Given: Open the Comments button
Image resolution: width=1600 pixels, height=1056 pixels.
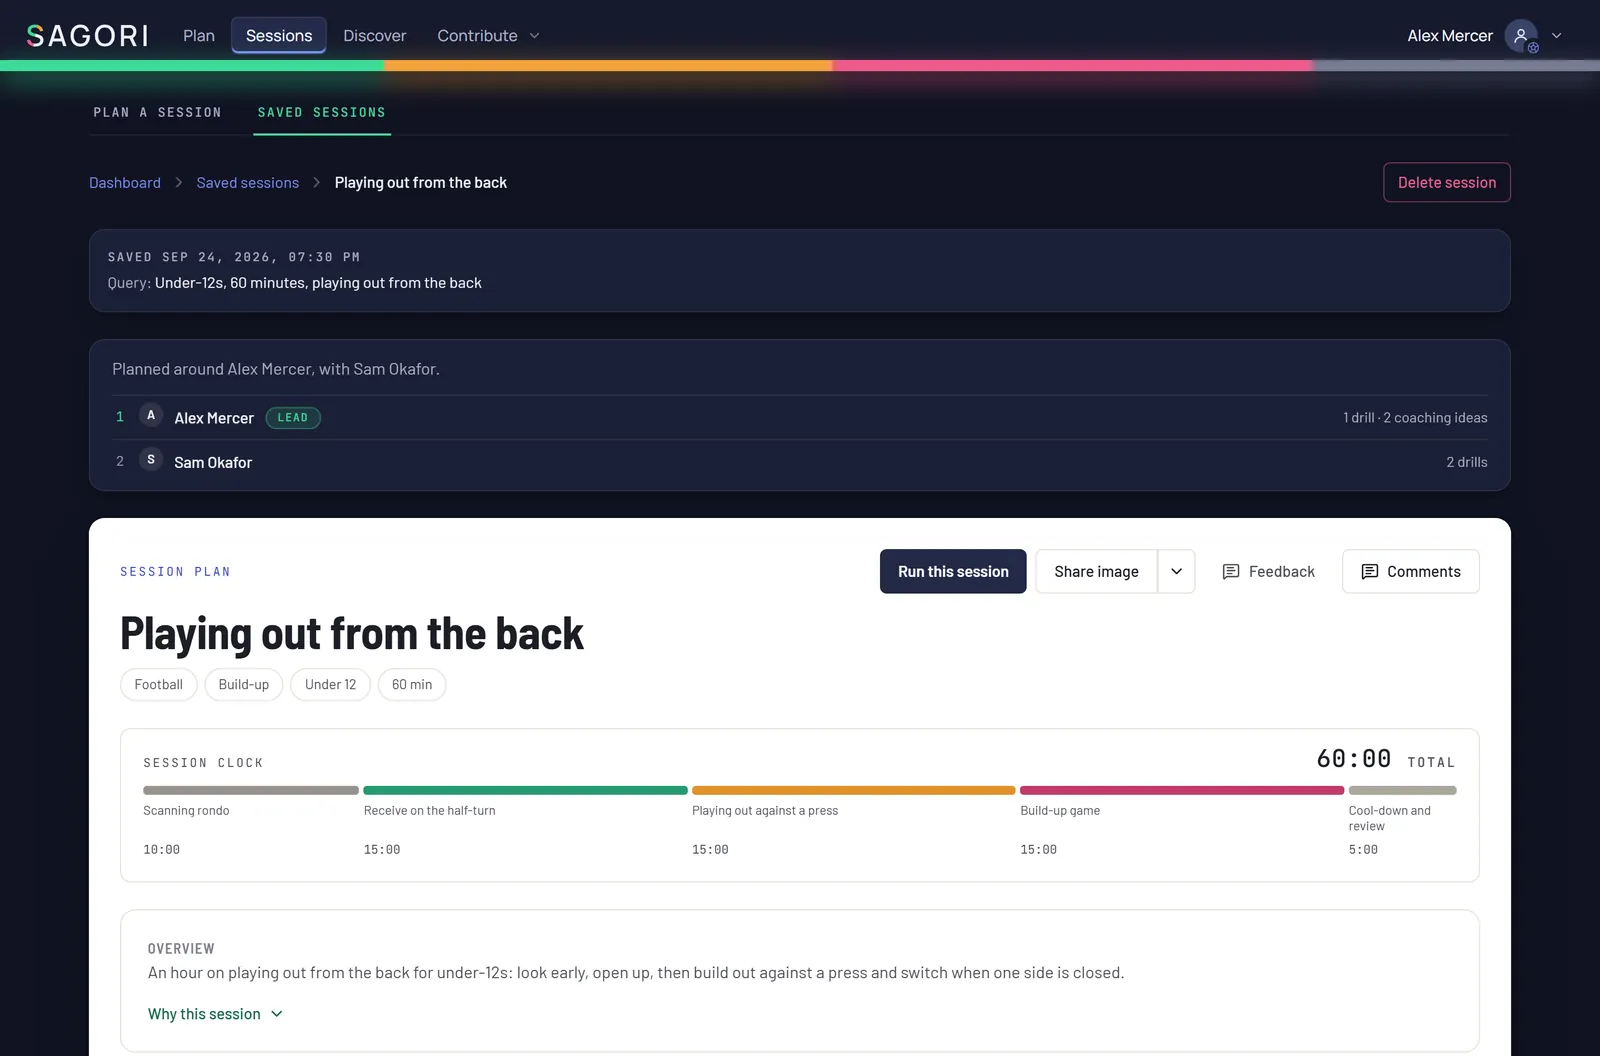Looking at the screenshot, I should click(1410, 571).
